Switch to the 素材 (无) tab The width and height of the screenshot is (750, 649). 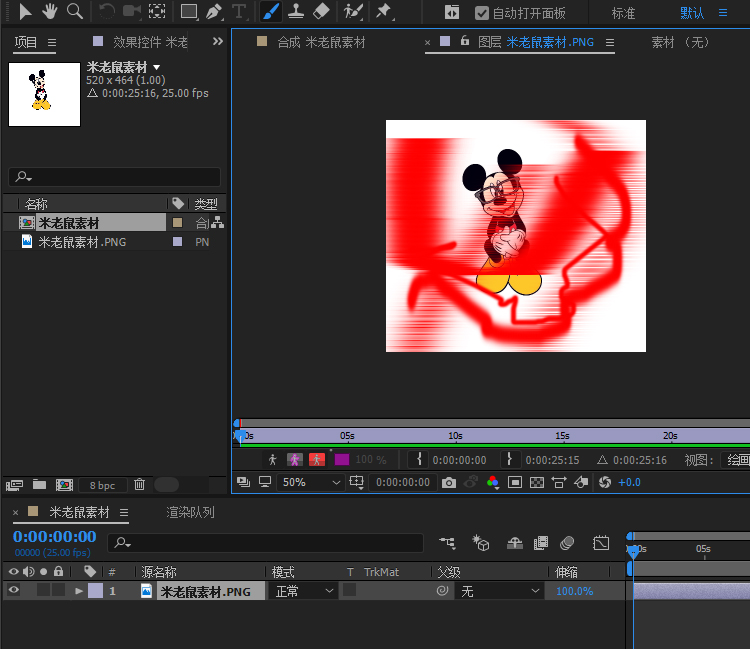pyautogui.click(x=679, y=42)
